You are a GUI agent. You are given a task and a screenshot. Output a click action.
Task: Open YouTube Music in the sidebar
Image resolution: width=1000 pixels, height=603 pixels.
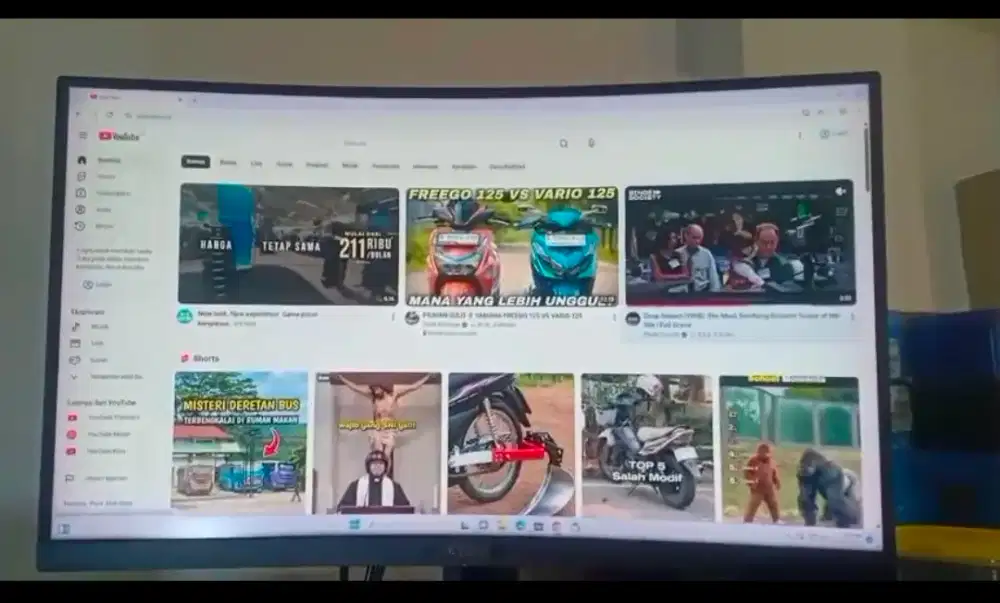100,434
